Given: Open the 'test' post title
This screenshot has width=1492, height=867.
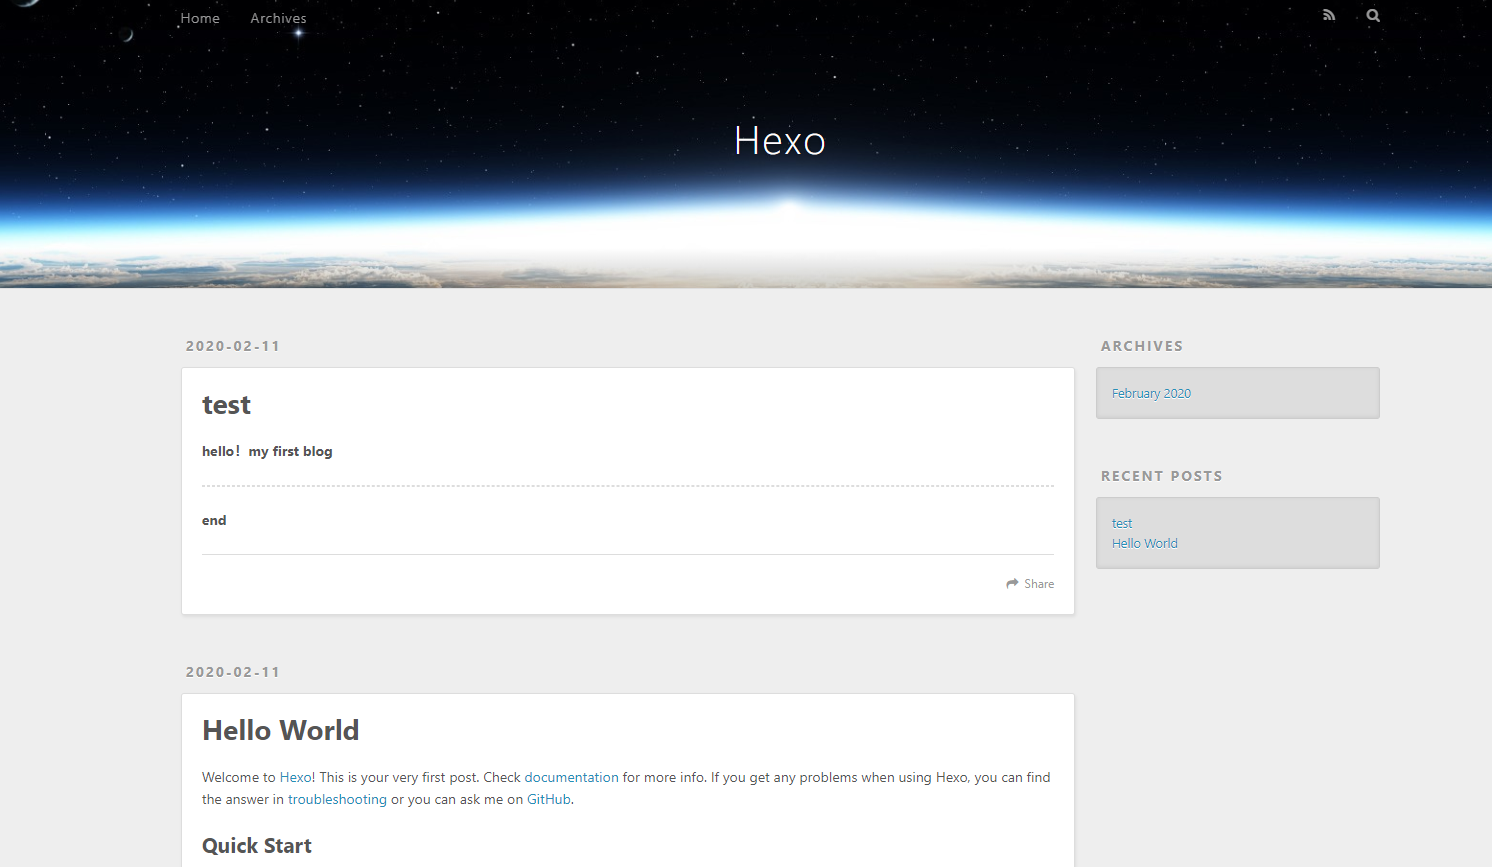Looking at the screenshot, I should pyautogui.click(x=226, y=405).
